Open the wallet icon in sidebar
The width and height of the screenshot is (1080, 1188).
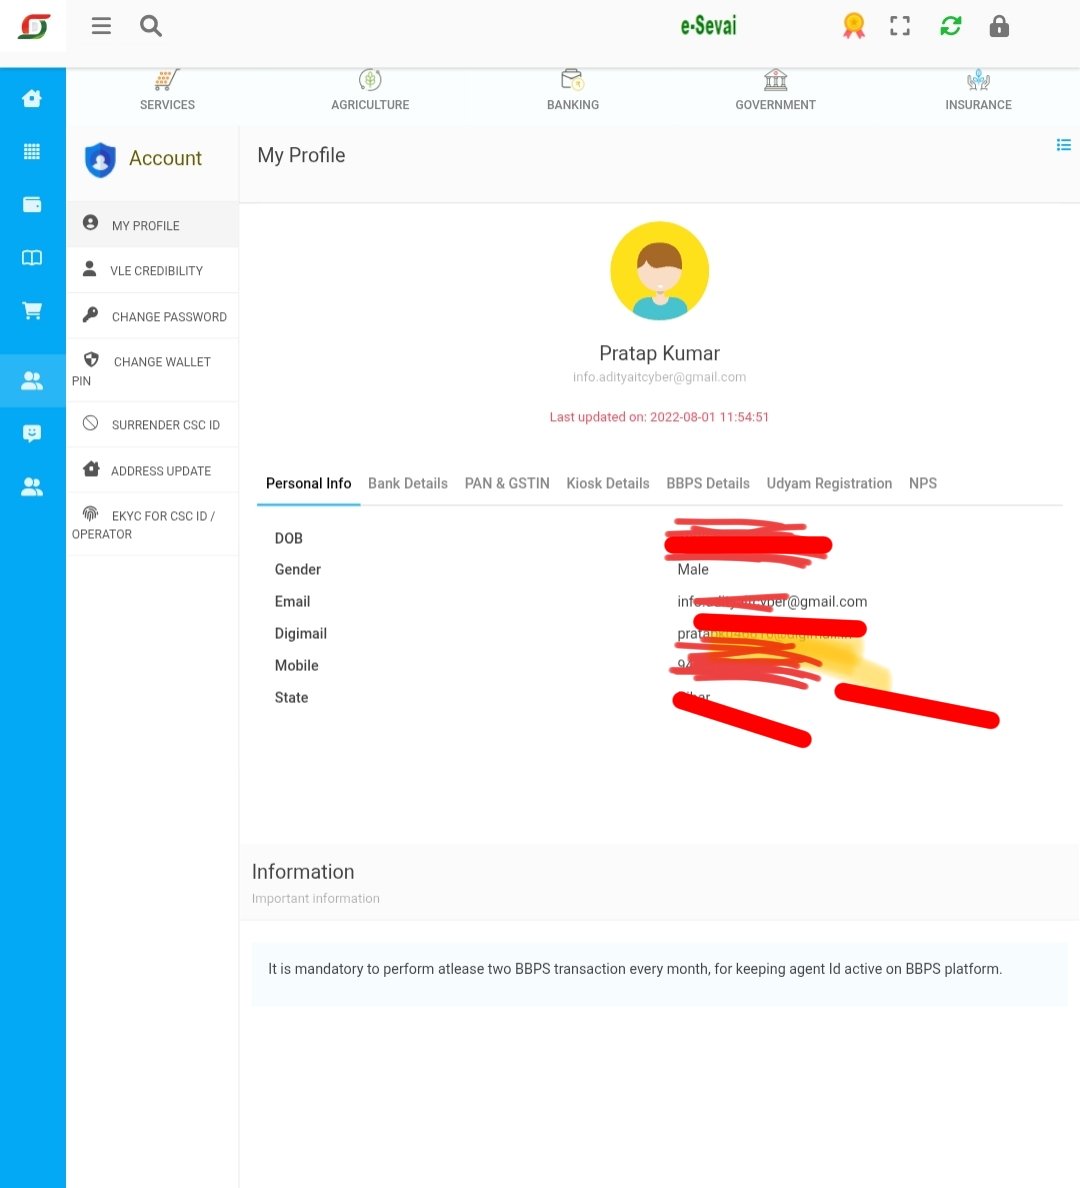pos(32,205)
